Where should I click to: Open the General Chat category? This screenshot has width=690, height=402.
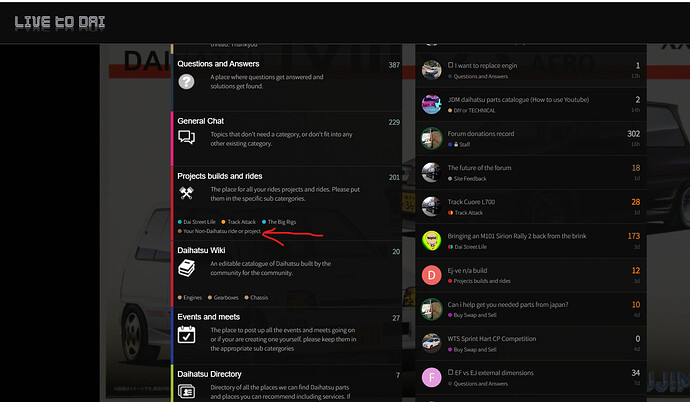tap(201, 121)
